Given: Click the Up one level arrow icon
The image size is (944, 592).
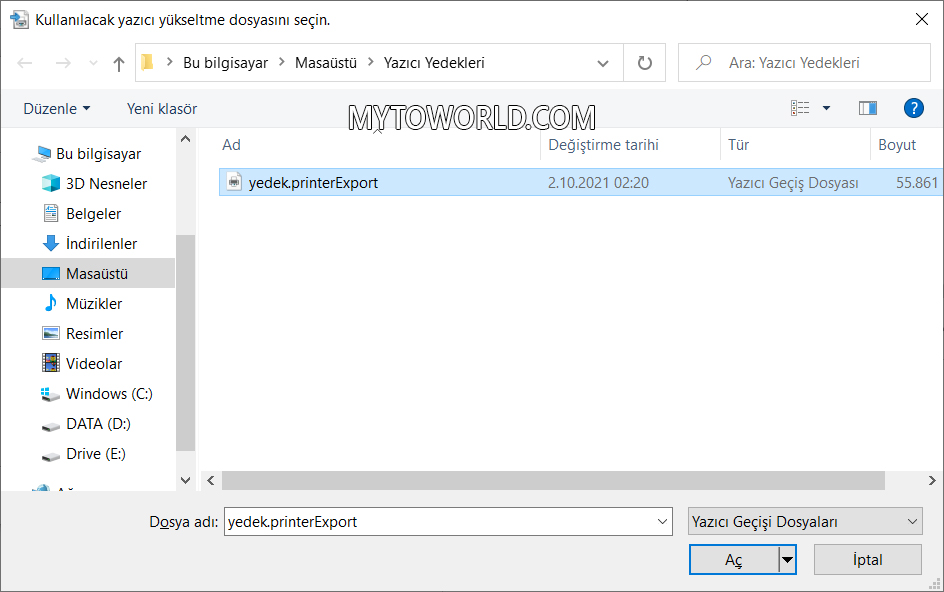Looking at the screenshot, I should point(119,63).
